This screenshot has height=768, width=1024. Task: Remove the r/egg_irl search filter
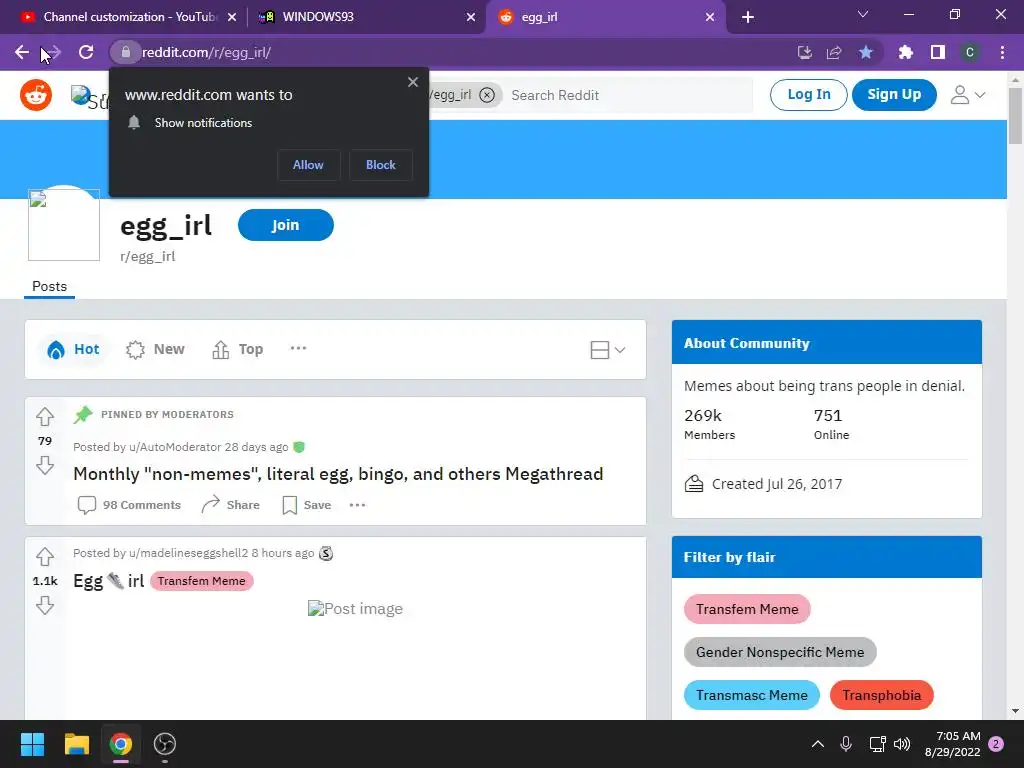coord(487,95)
